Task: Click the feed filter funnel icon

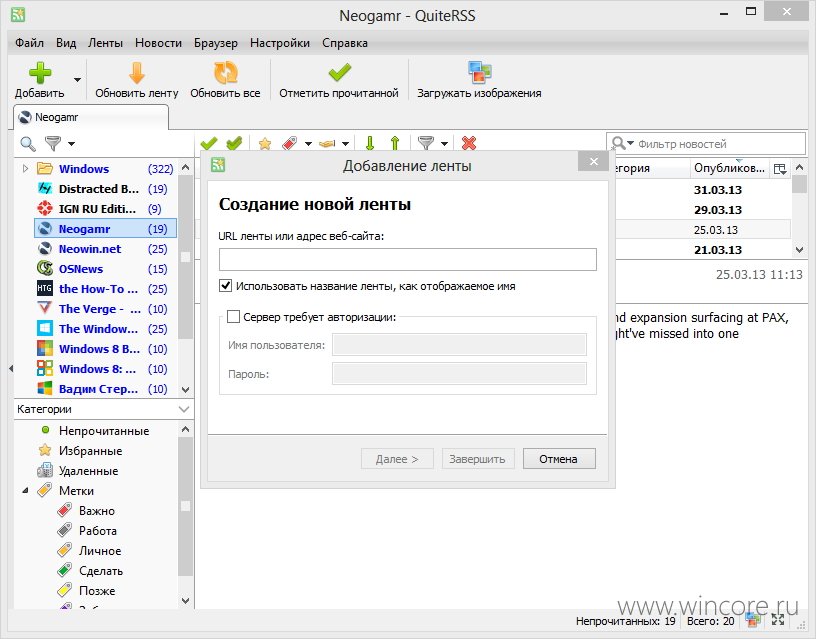Action: coord(53,143)
